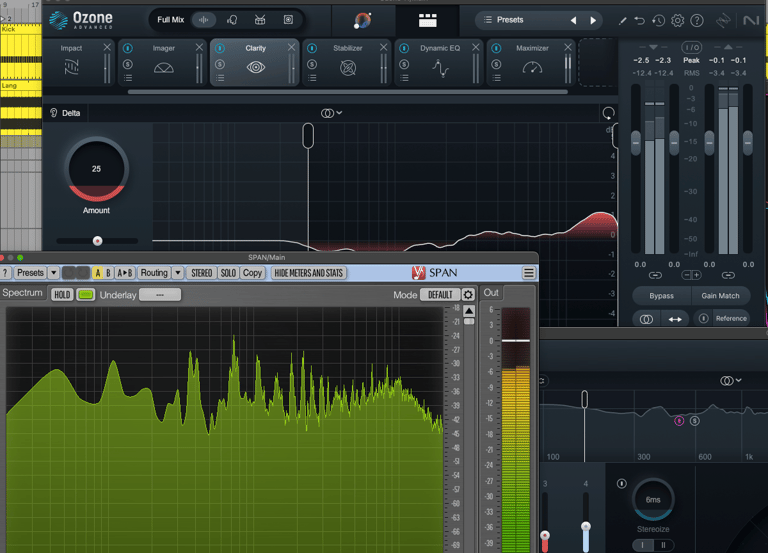Toggle Clarity module power button
The image size is (768, 553).
pos(220,48)
